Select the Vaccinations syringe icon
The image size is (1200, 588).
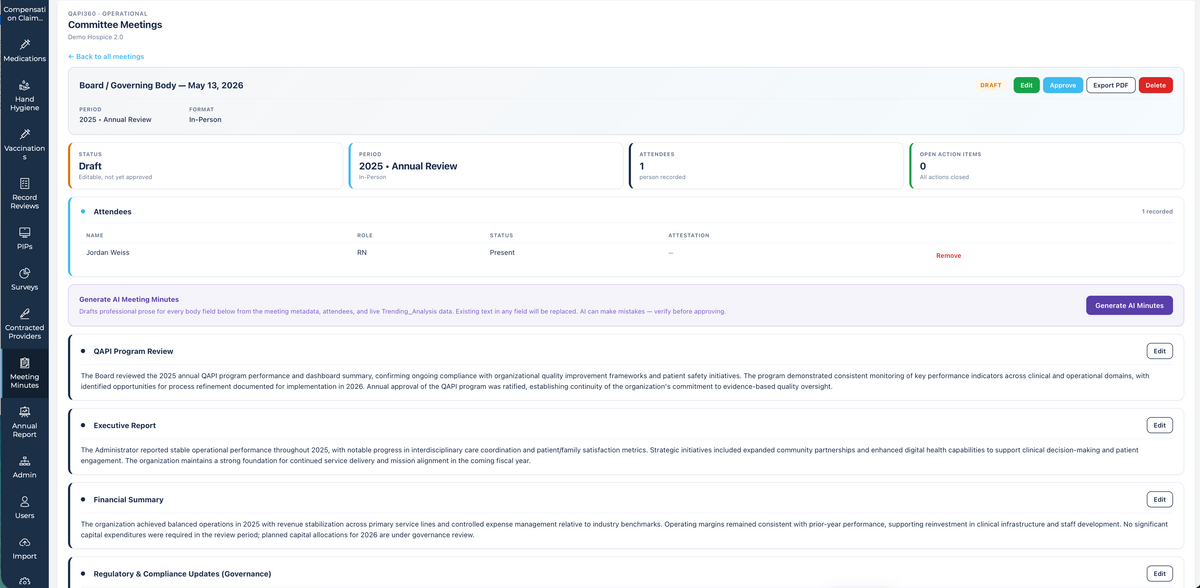coord(25,134)
